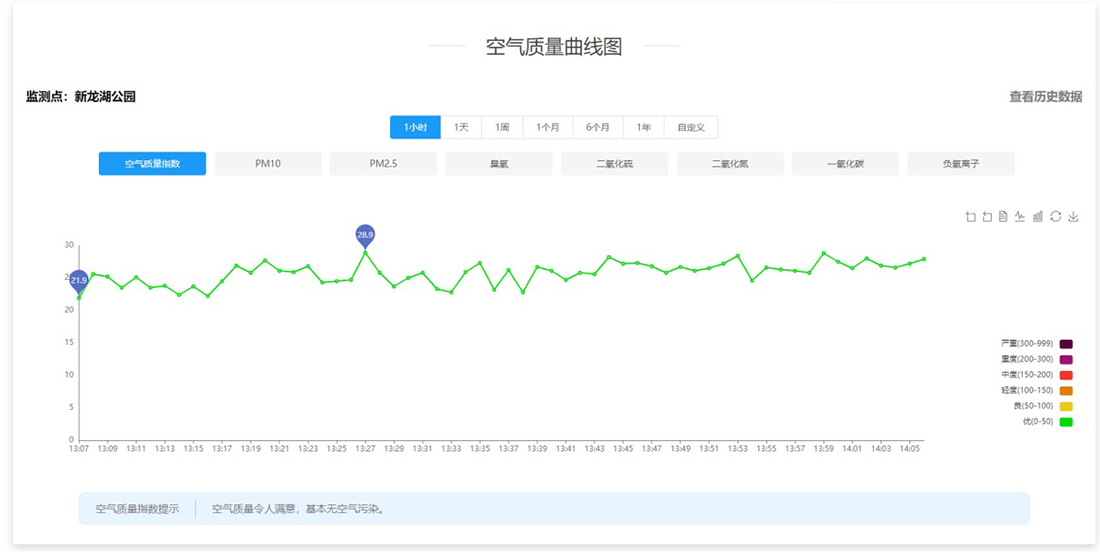Select the 1天 time range

tap(461, 128)
